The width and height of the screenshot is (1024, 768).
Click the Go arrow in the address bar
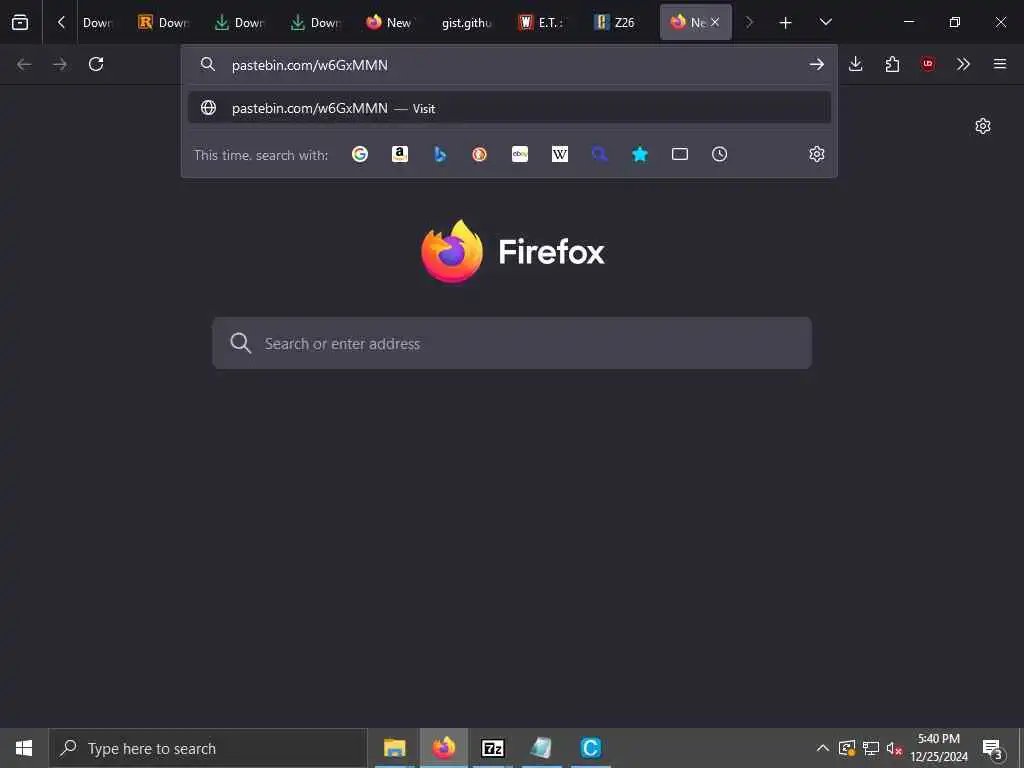[816, 64]
